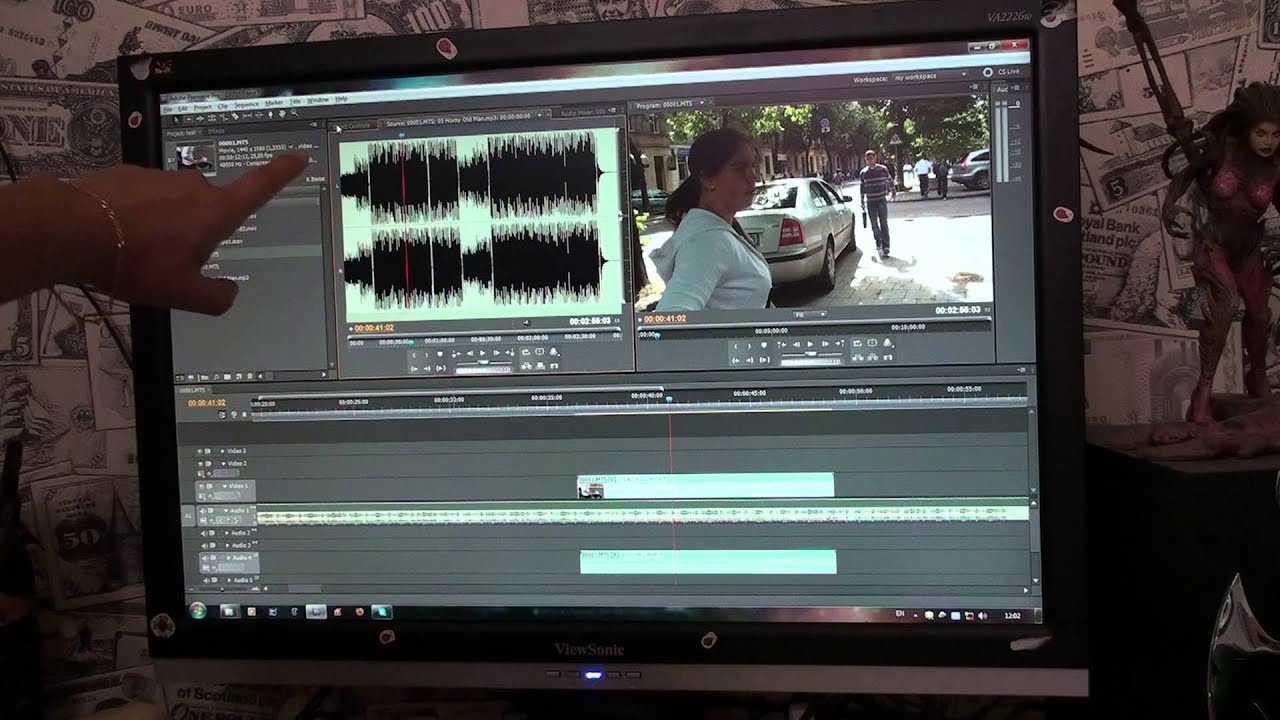Viewport: 1280px width, 720px height.
Task: Select the video clip on Video 1
Action: [706, 486]
